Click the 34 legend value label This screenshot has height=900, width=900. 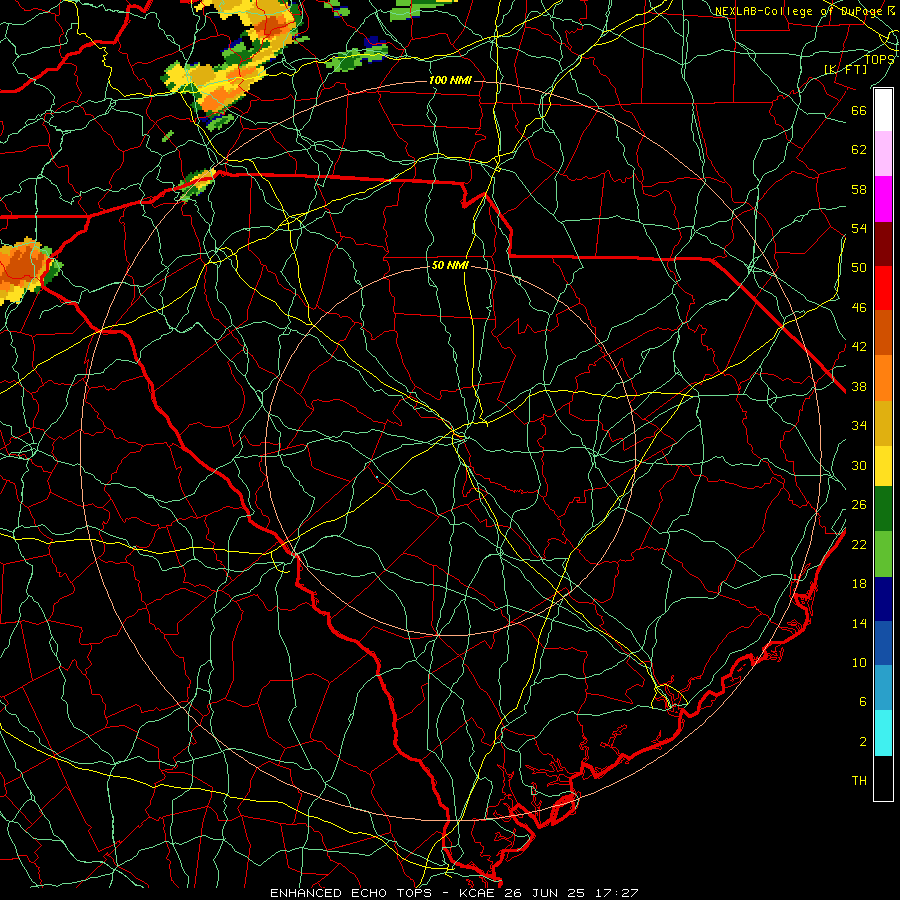point(859,426)
